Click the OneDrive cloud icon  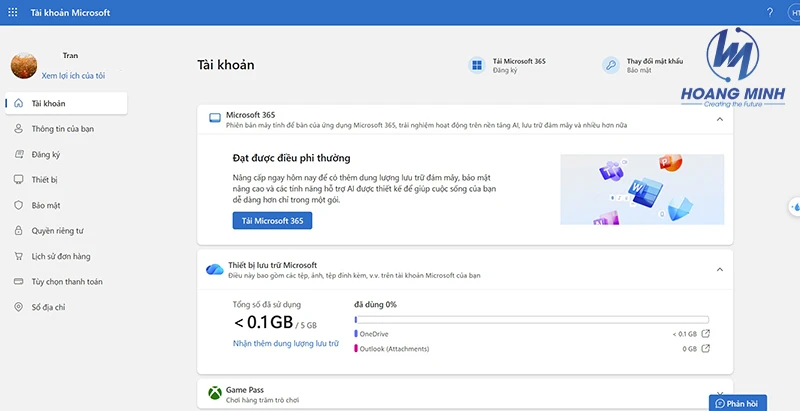pos(215,269)
